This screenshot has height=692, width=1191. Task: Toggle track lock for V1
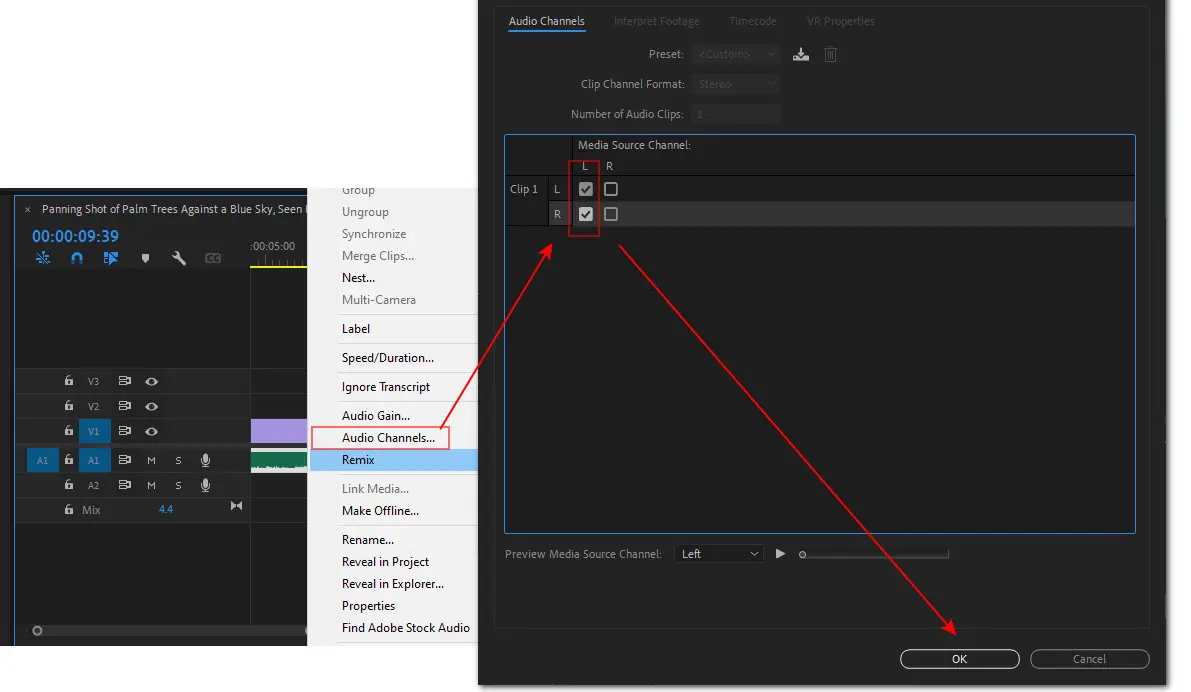[69, 431]
